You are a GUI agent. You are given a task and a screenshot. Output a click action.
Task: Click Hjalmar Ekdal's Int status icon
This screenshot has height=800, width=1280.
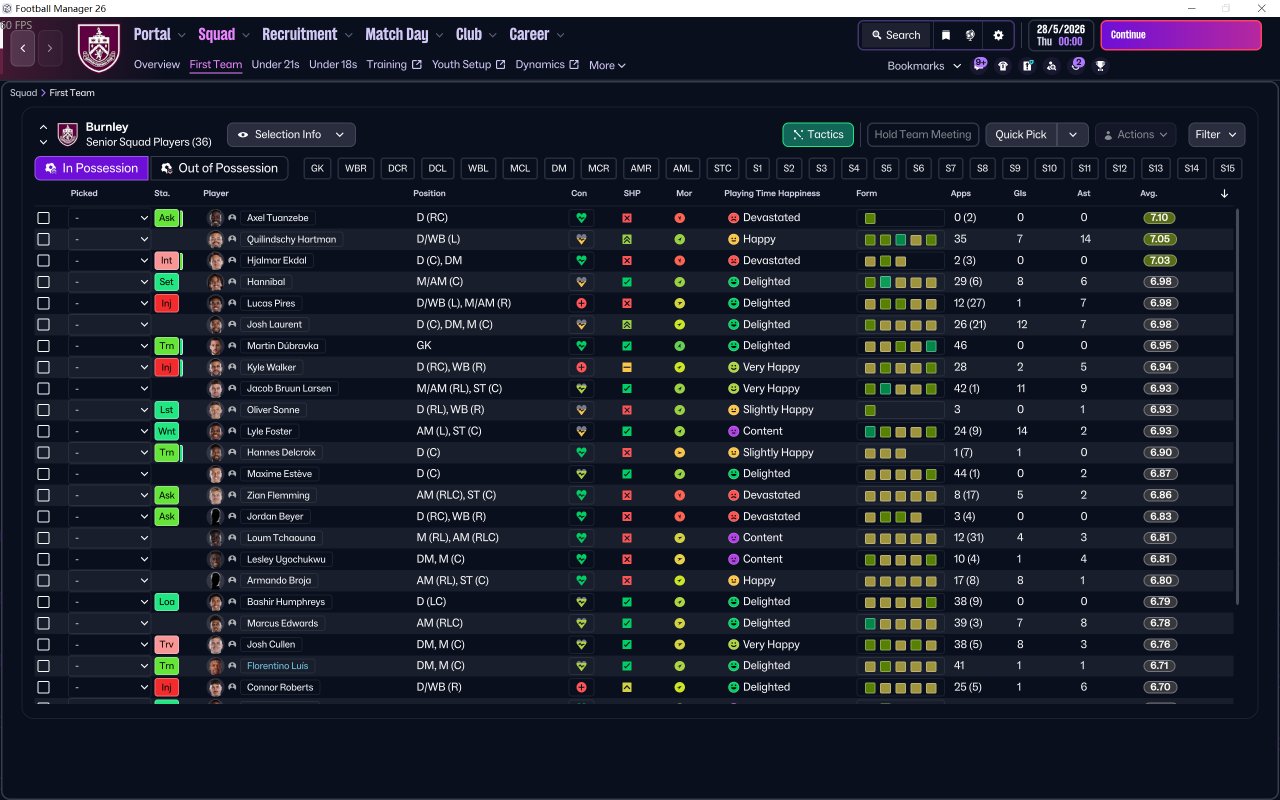click(167, 261)
